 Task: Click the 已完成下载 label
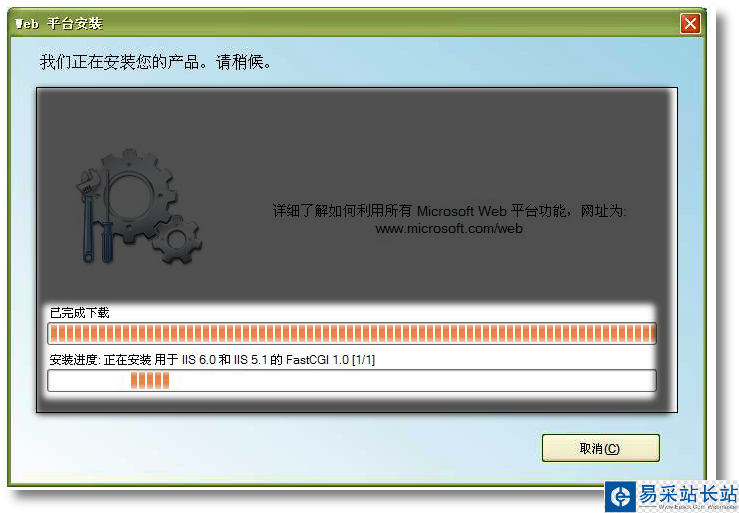click(x=80, y=313)
